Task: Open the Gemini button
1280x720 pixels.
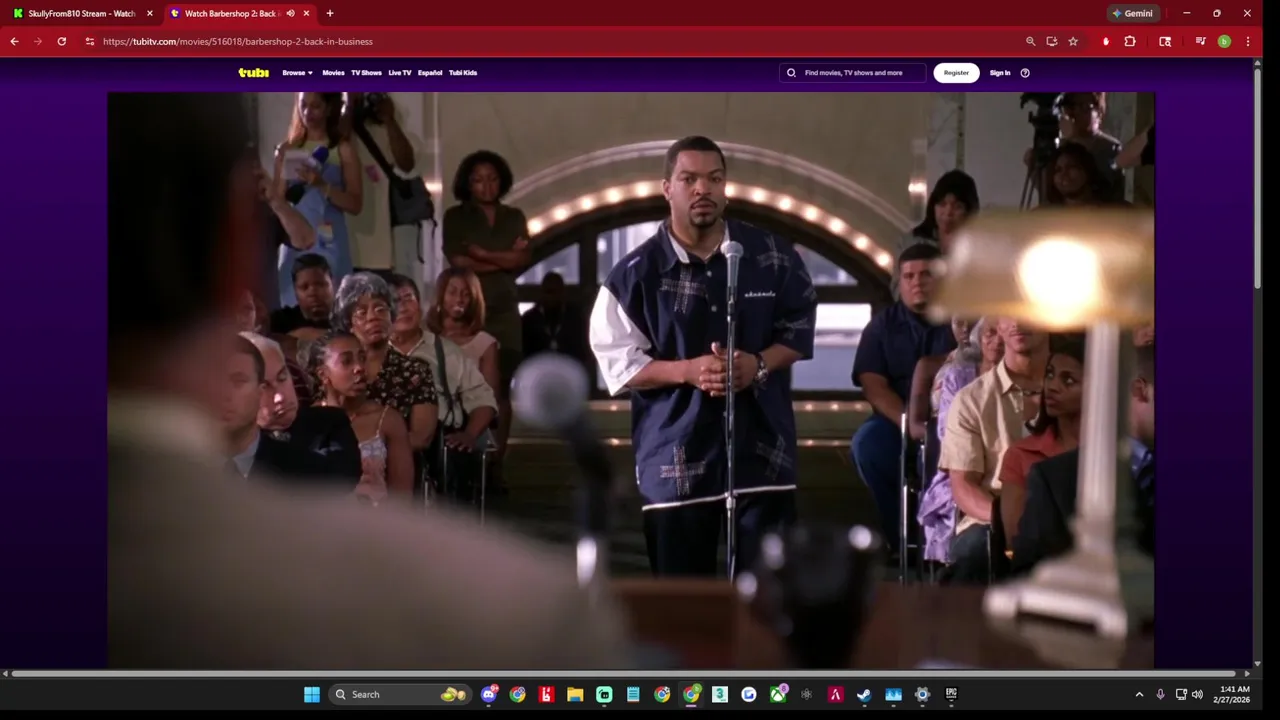Action: [1132, 13]
